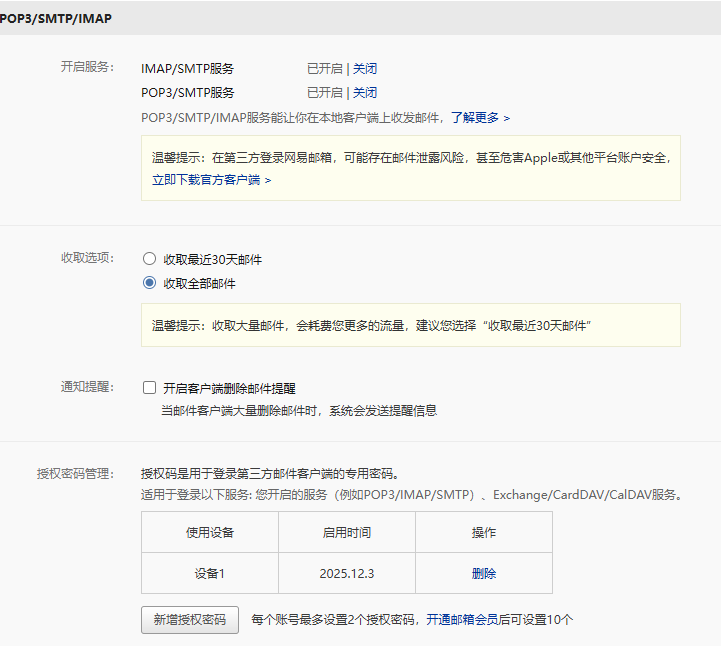721x652 pixels.
Task: Click the 新增授权密码 button
Action: 190,620
